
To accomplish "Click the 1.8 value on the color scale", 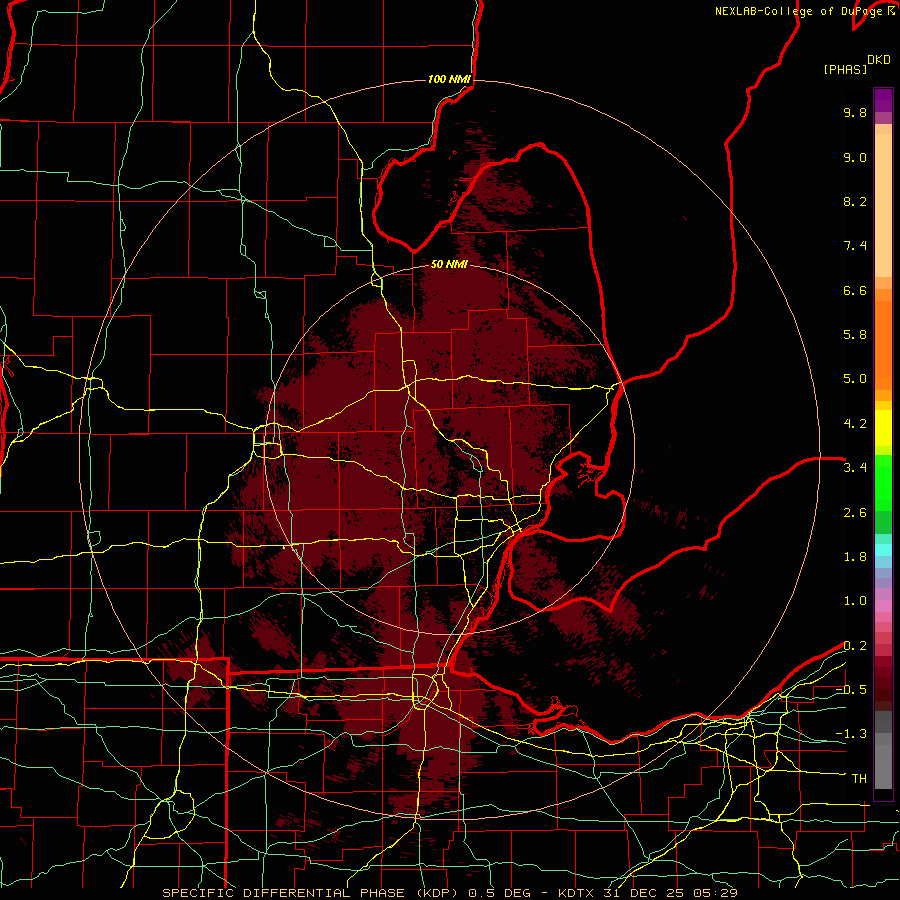I will click(855, 557).
